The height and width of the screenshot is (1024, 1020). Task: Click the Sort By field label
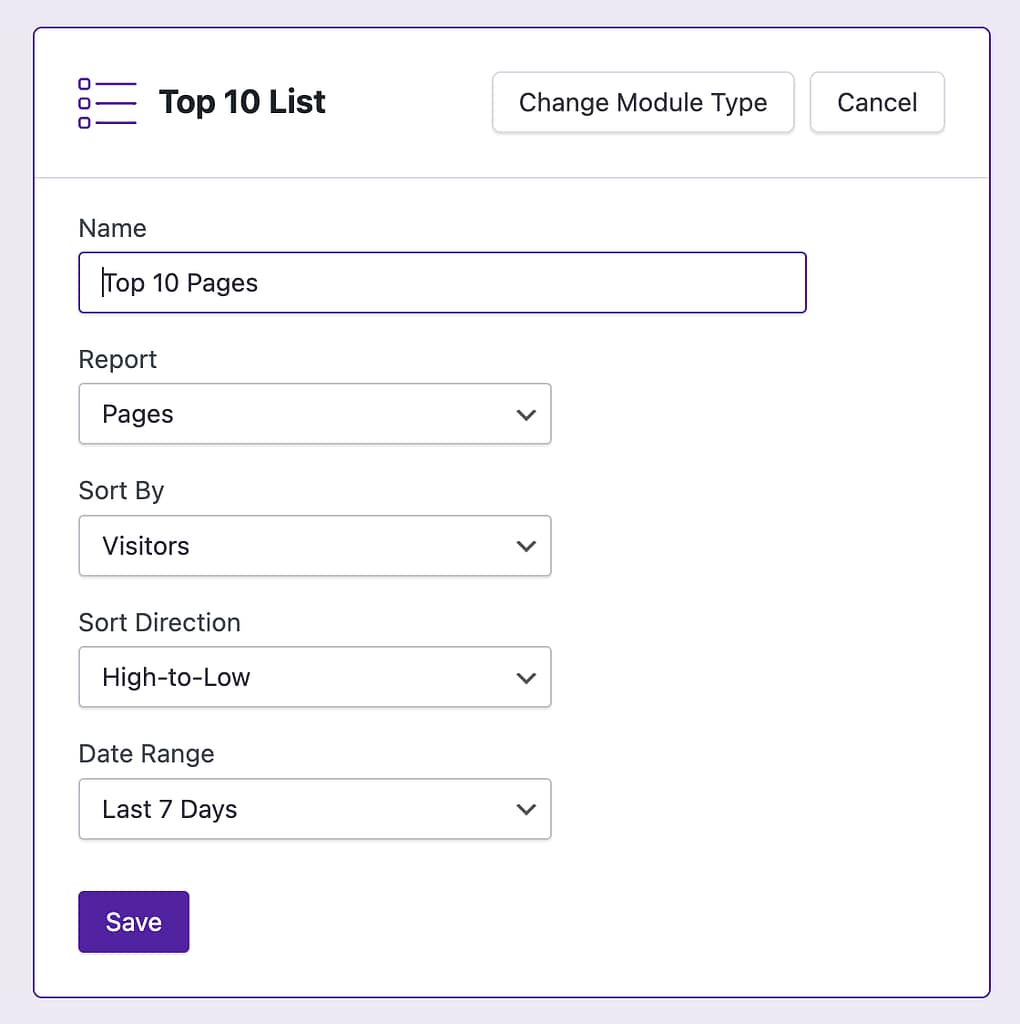point(121,491)
